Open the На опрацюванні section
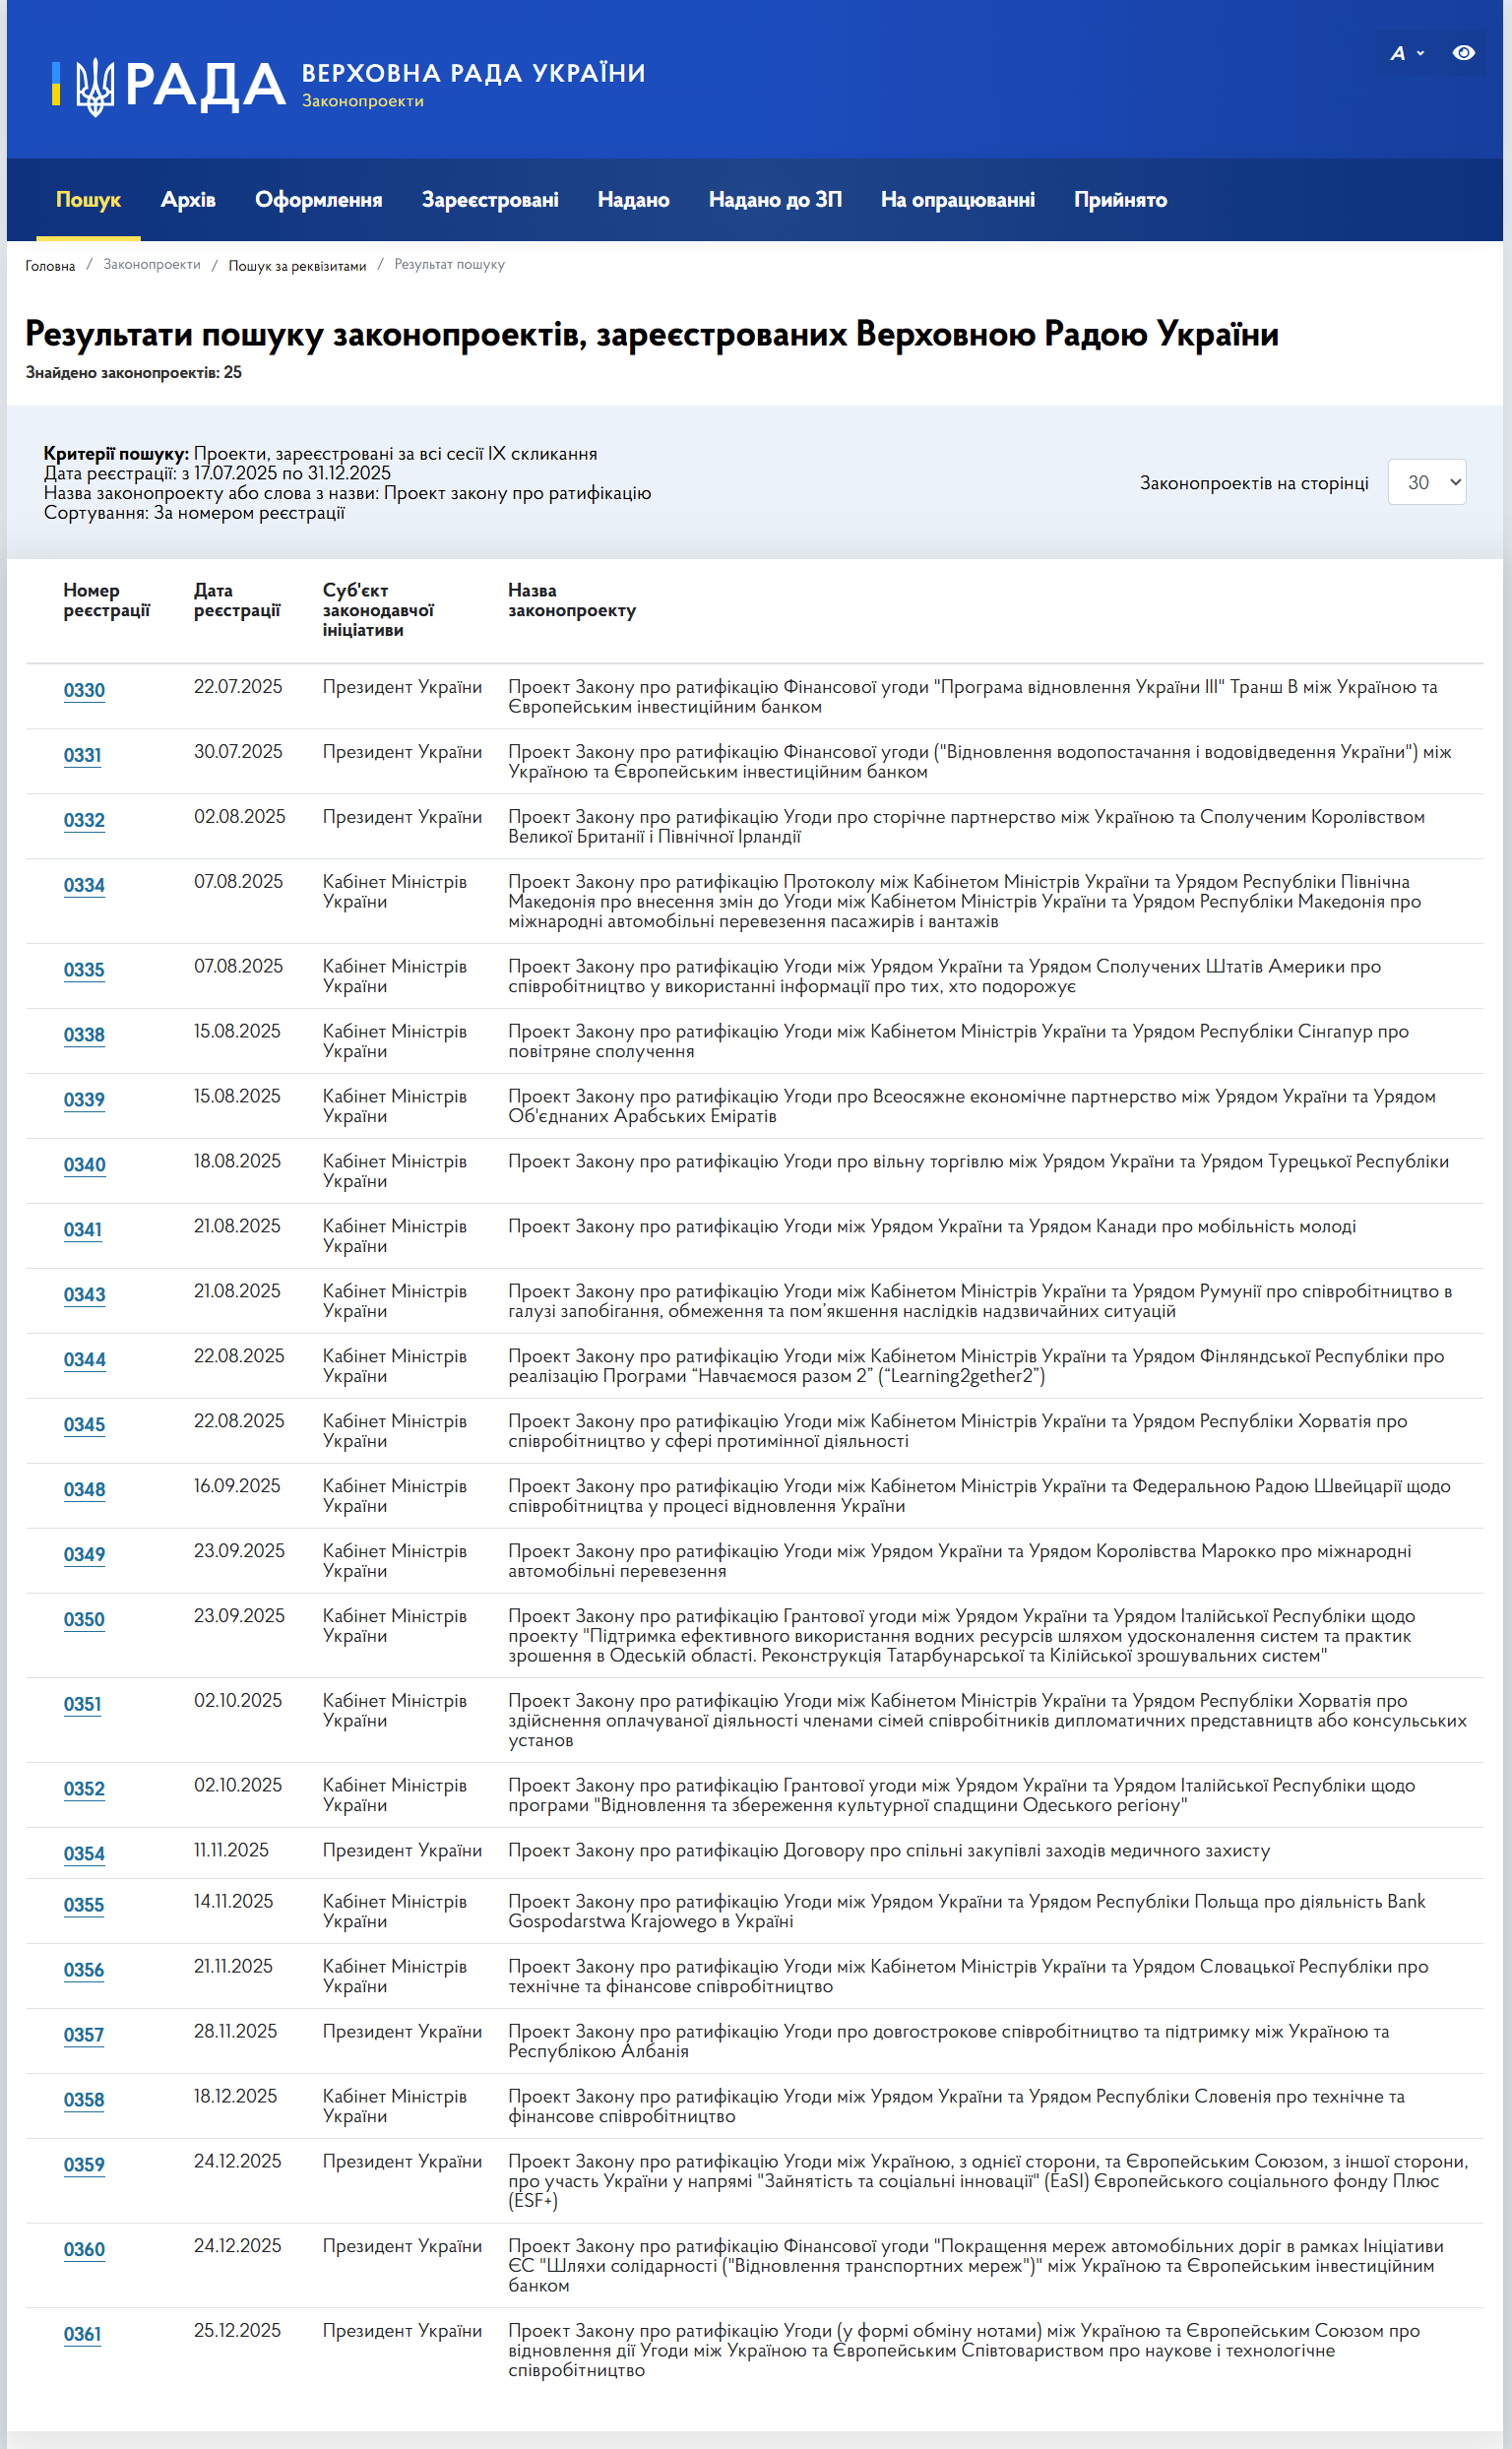1512x2449 pixels. coord(958,200)
